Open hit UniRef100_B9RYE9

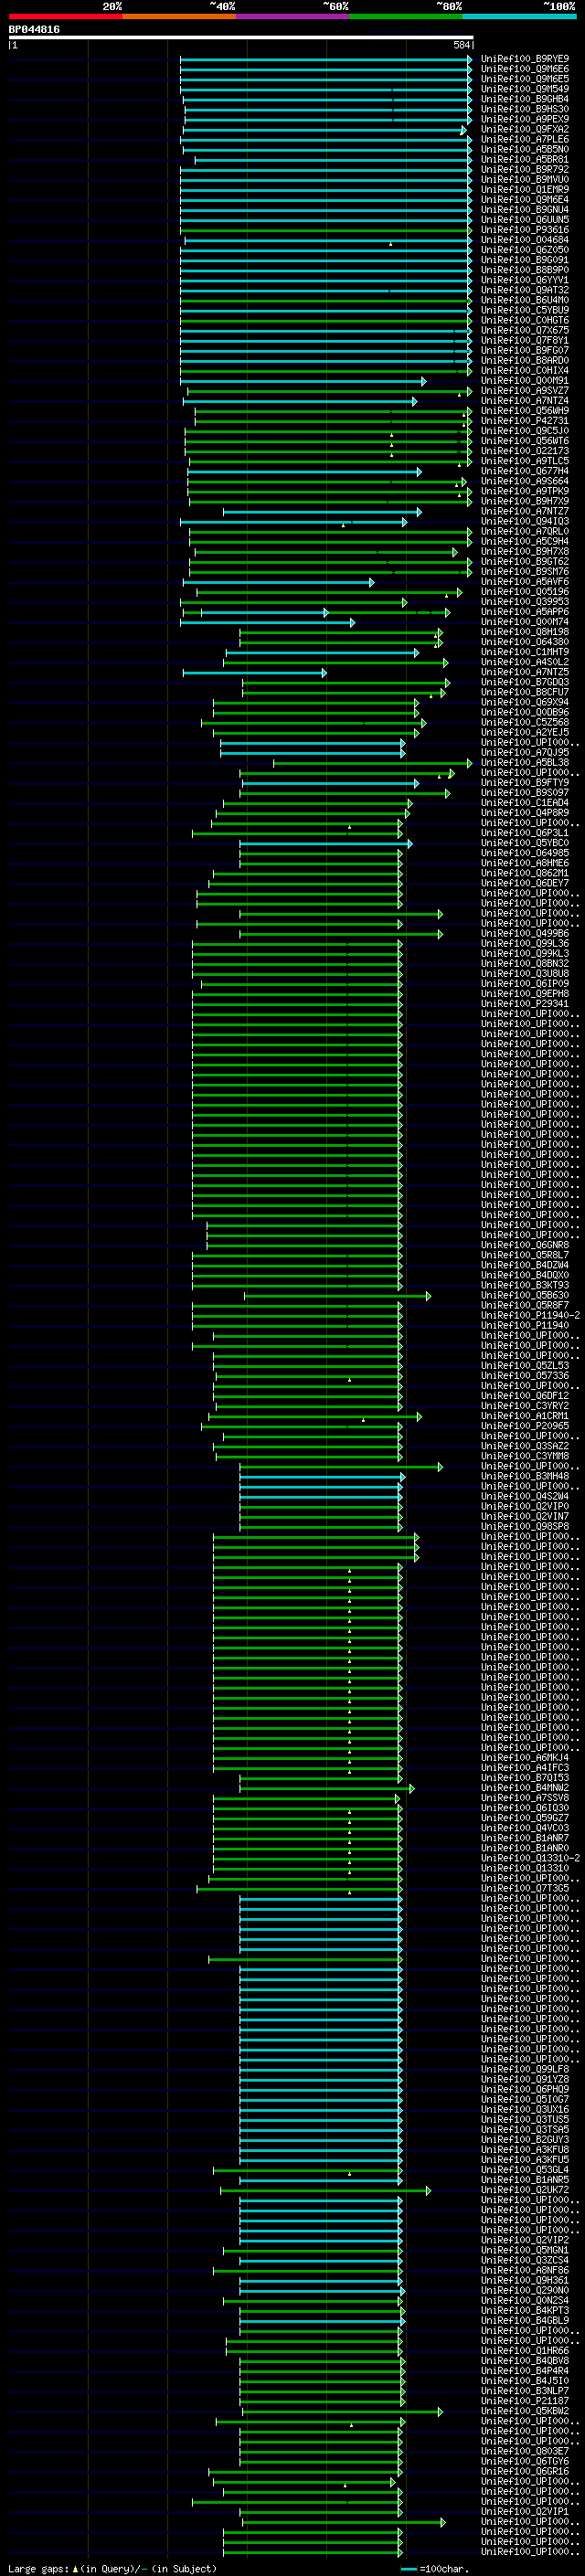525,59
